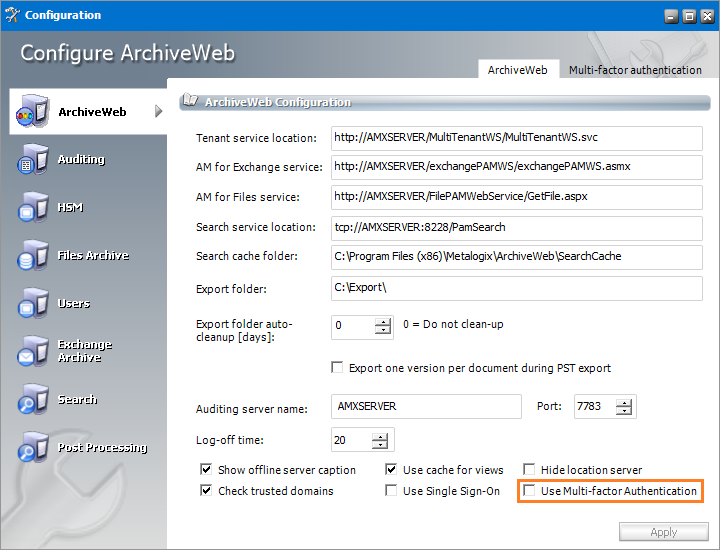Viewport: 720px width, 550px height.
Task: Enable Hide location server
Action: pyautogui.click(x=529, y=469)
